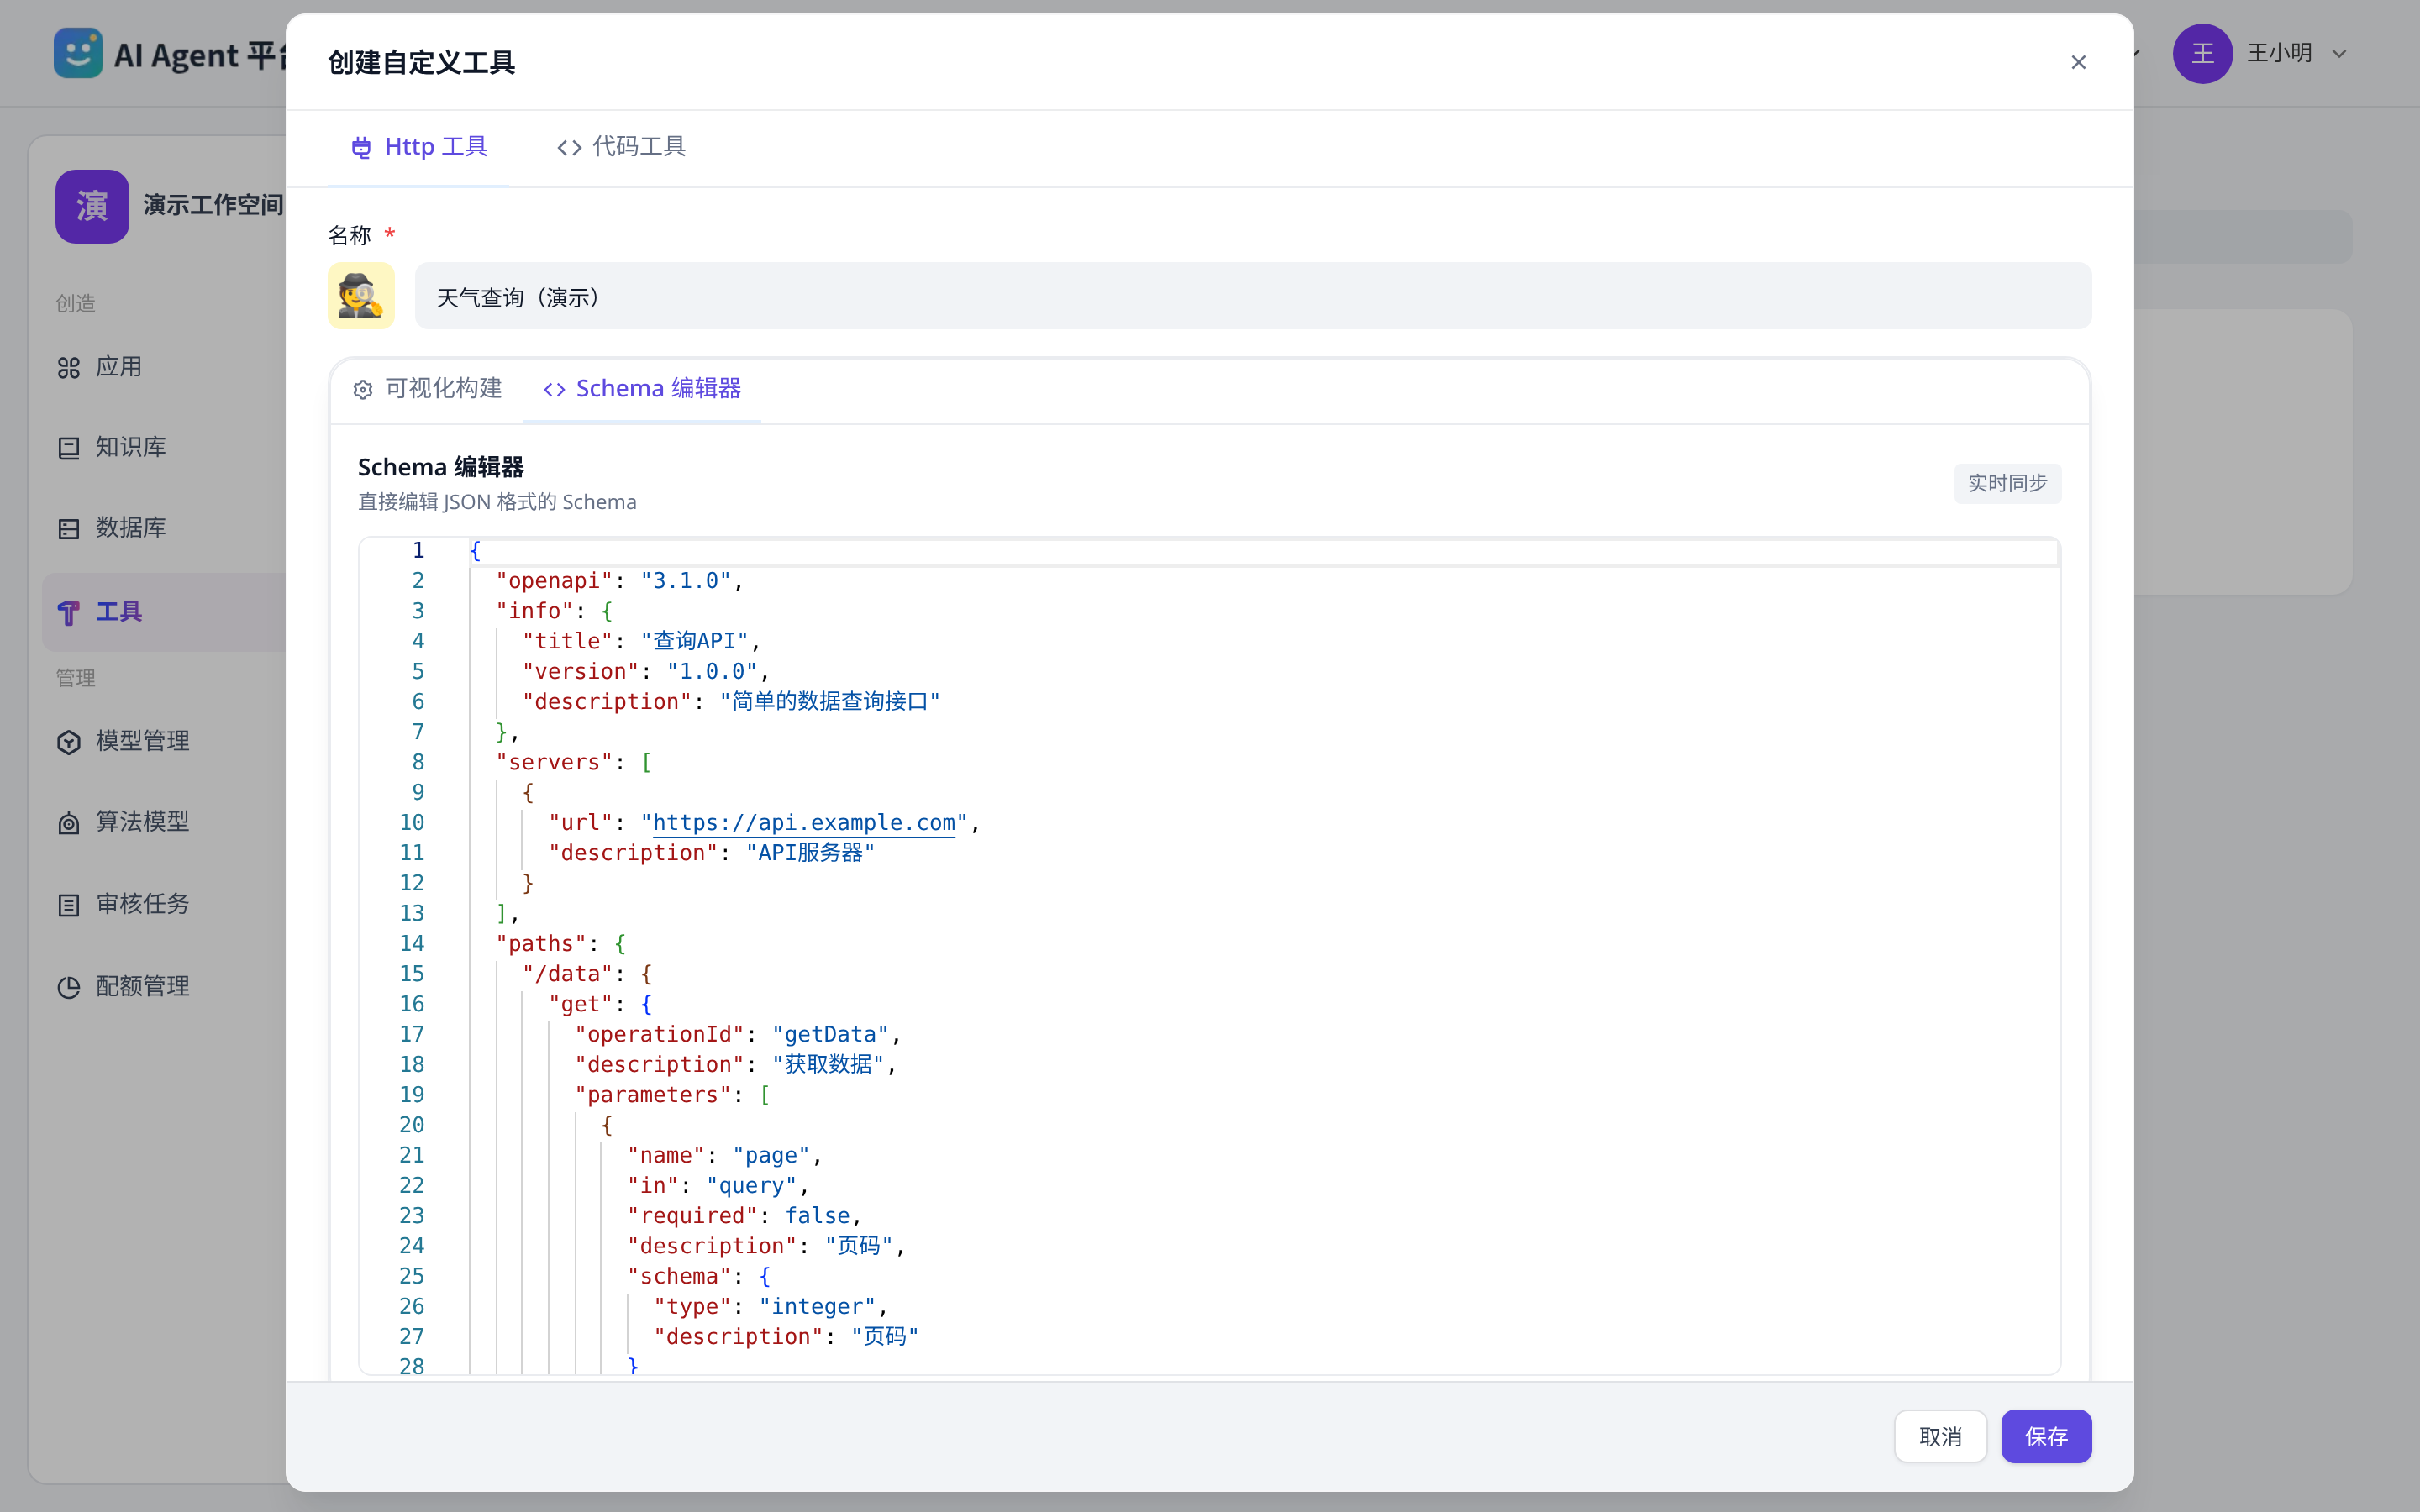The image size is (2420, 1512).
Task: Click the 实时同步 badge
Action: pyautogui.click(x=2007, y=483)
